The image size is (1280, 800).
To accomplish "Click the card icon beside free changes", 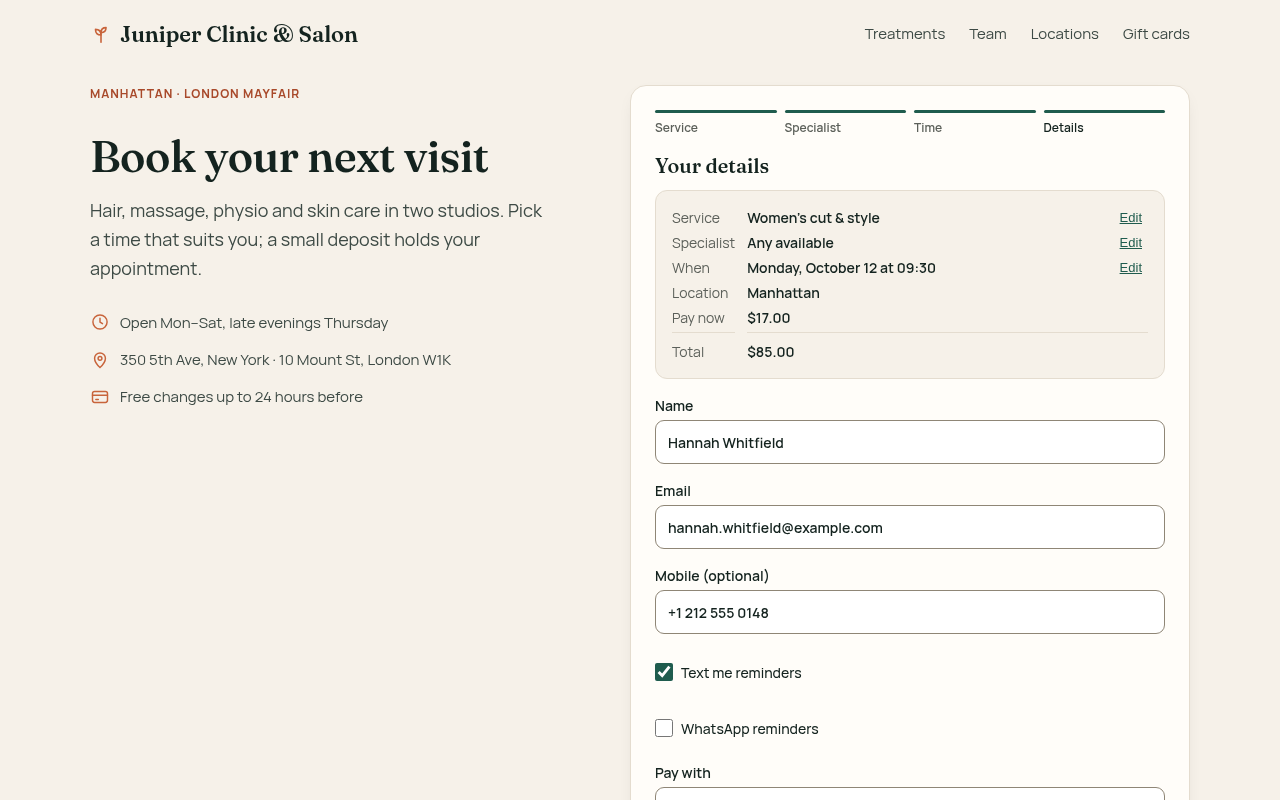I will point(100,397).
